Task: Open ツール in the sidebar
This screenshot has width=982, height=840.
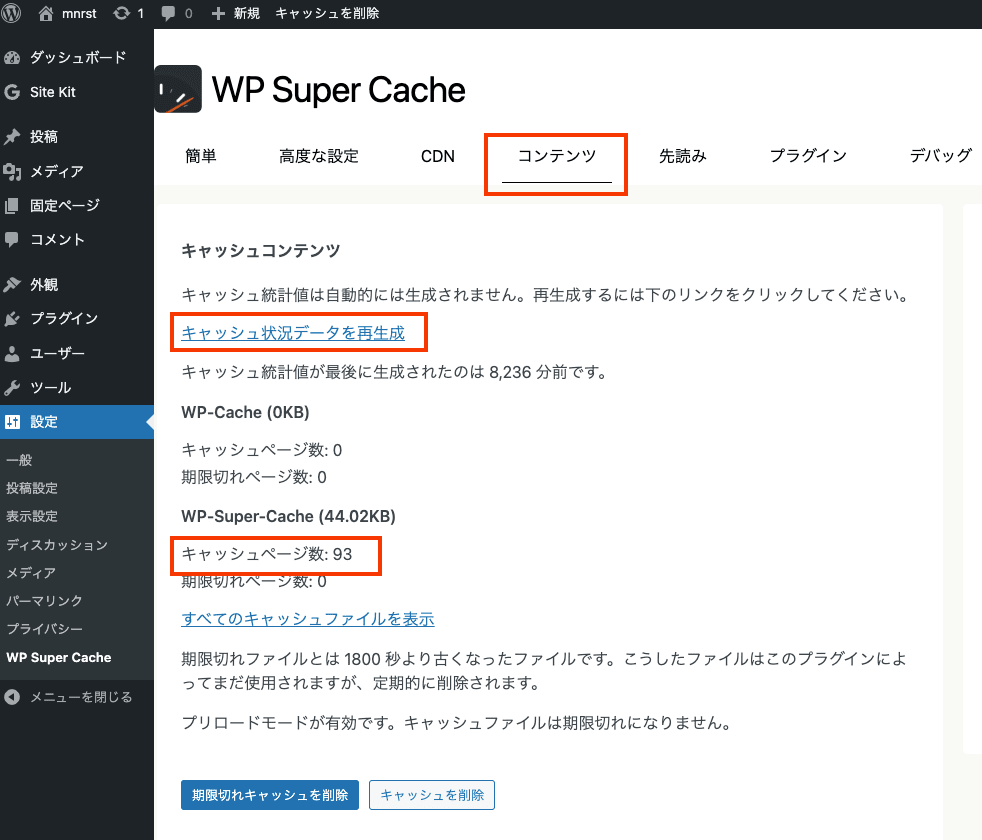Action: click(x=51, y=388)
